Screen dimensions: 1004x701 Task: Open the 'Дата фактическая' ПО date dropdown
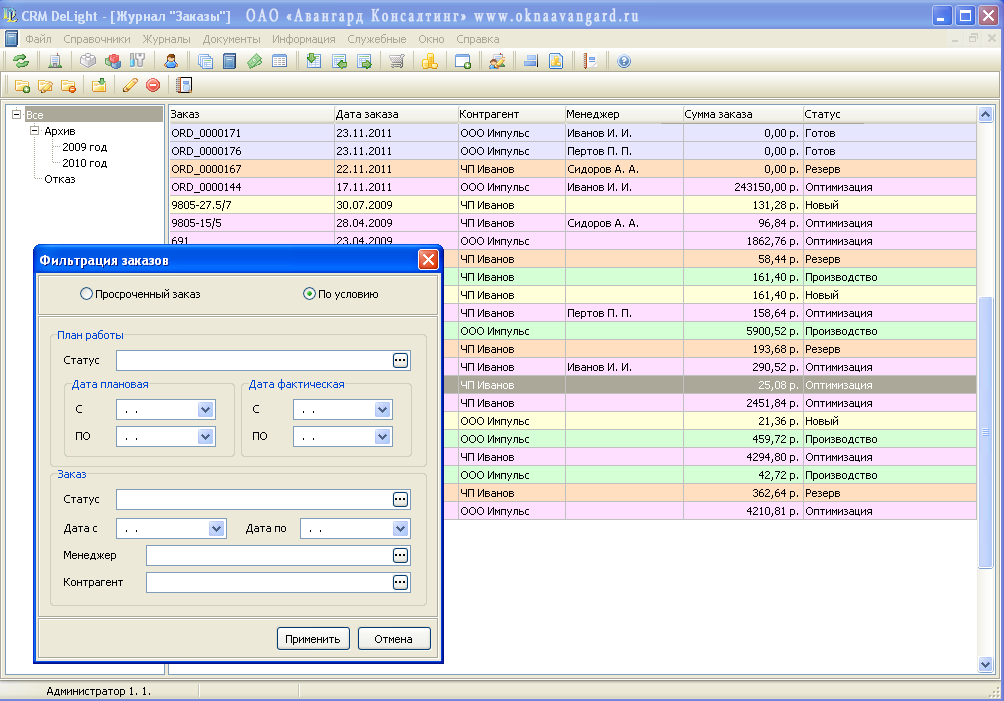pos(382,436)
